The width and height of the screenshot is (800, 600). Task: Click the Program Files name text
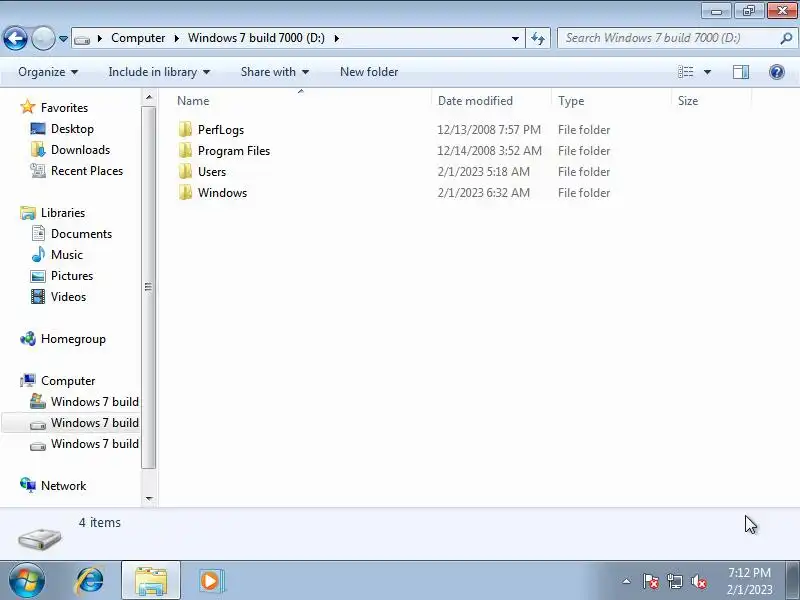pyautogui.click(x=234, y=151)
